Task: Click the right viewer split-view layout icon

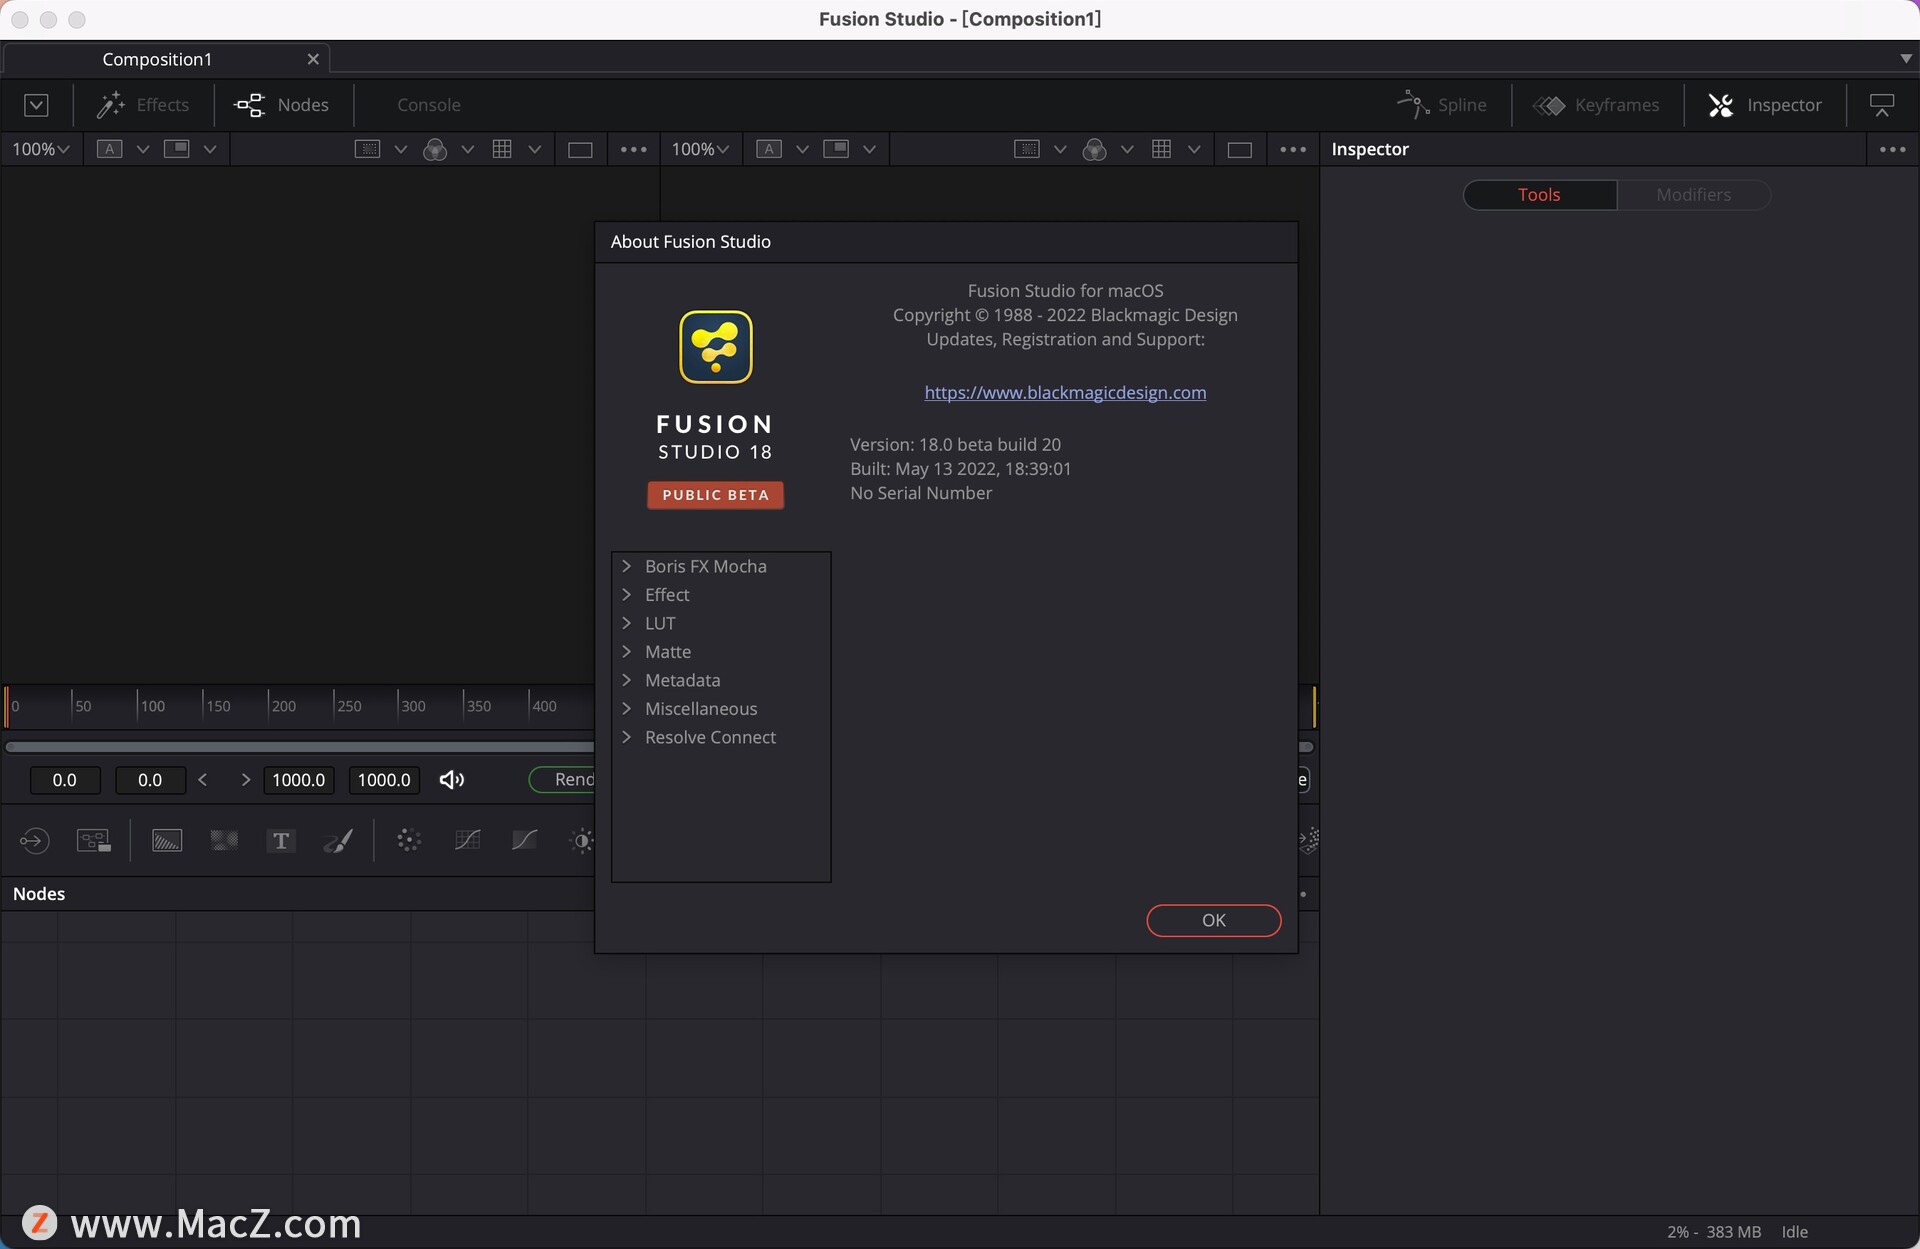Action: tap(836, 149)
